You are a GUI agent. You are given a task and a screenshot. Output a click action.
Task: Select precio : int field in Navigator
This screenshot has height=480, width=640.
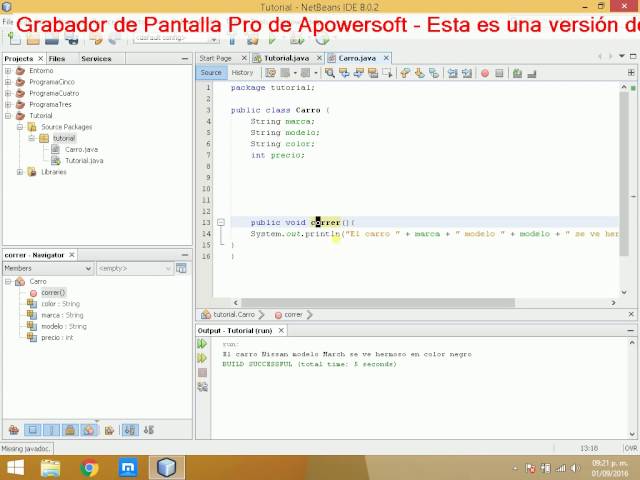click(x=57, y=338)
